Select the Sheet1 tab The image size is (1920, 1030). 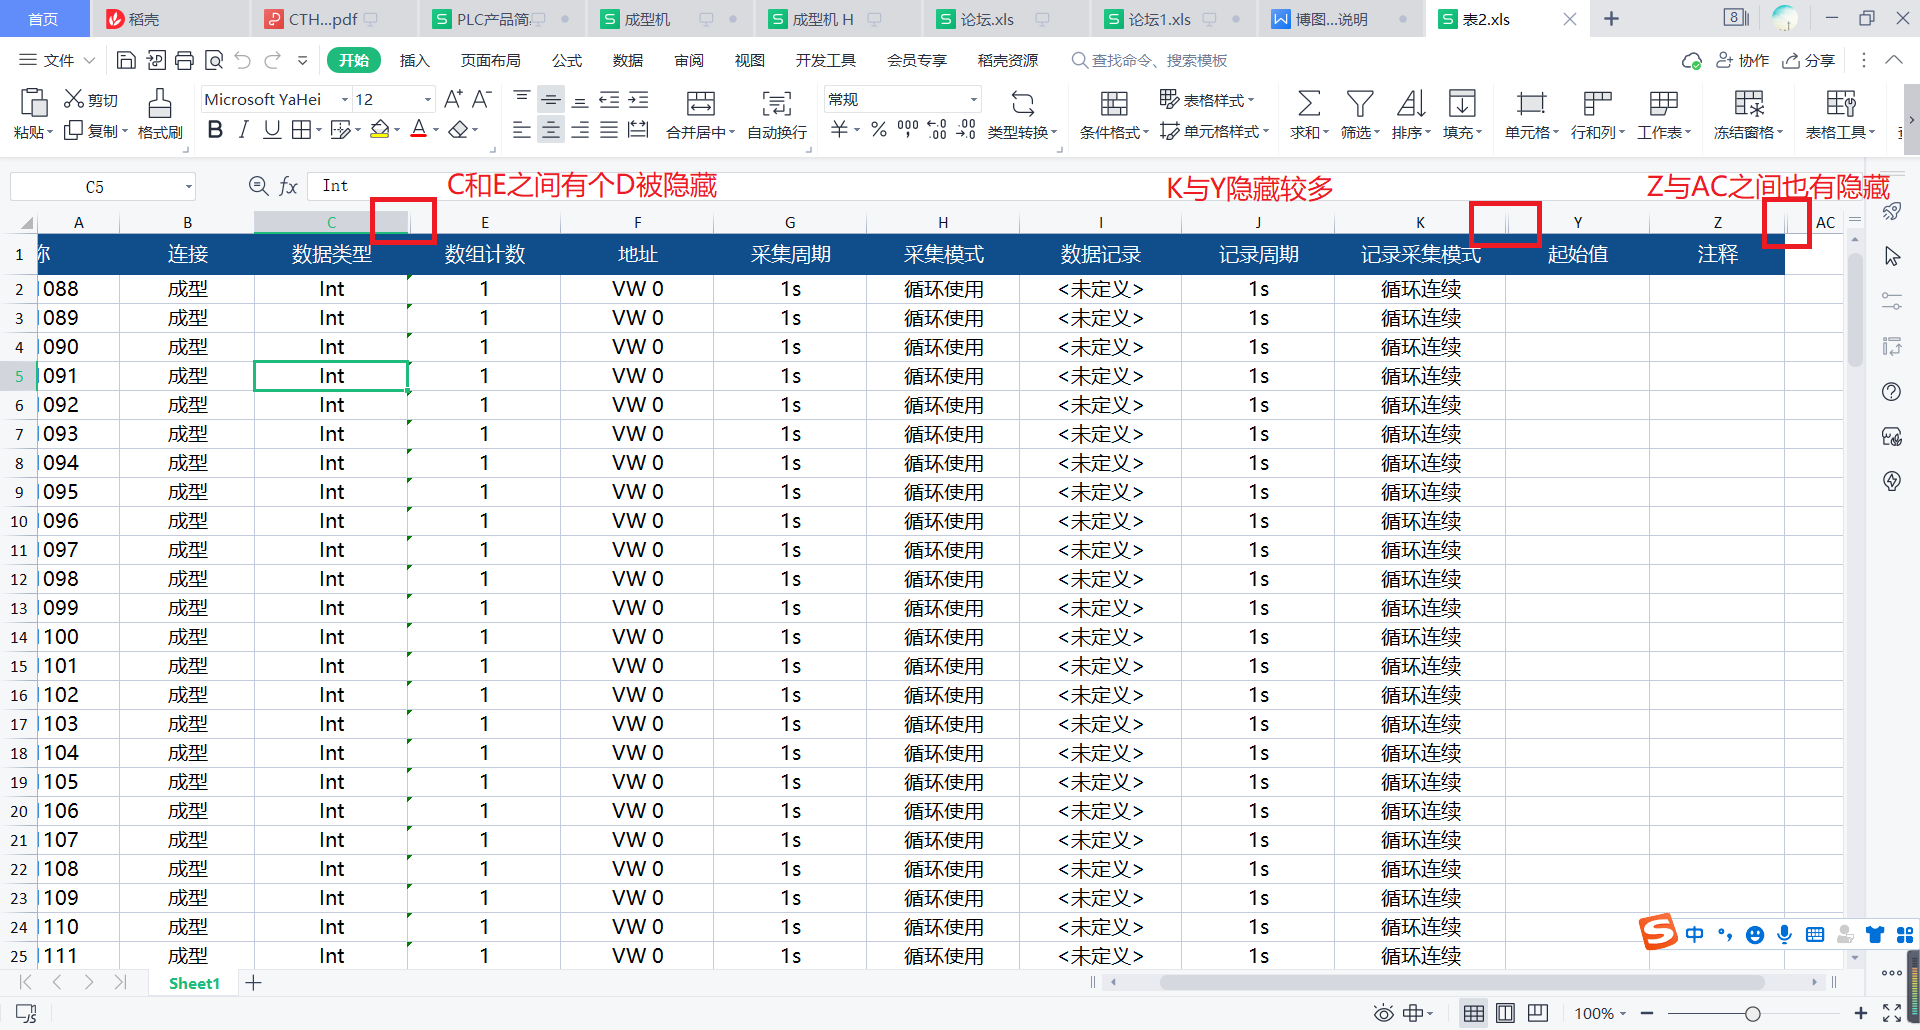click(194, 983)
